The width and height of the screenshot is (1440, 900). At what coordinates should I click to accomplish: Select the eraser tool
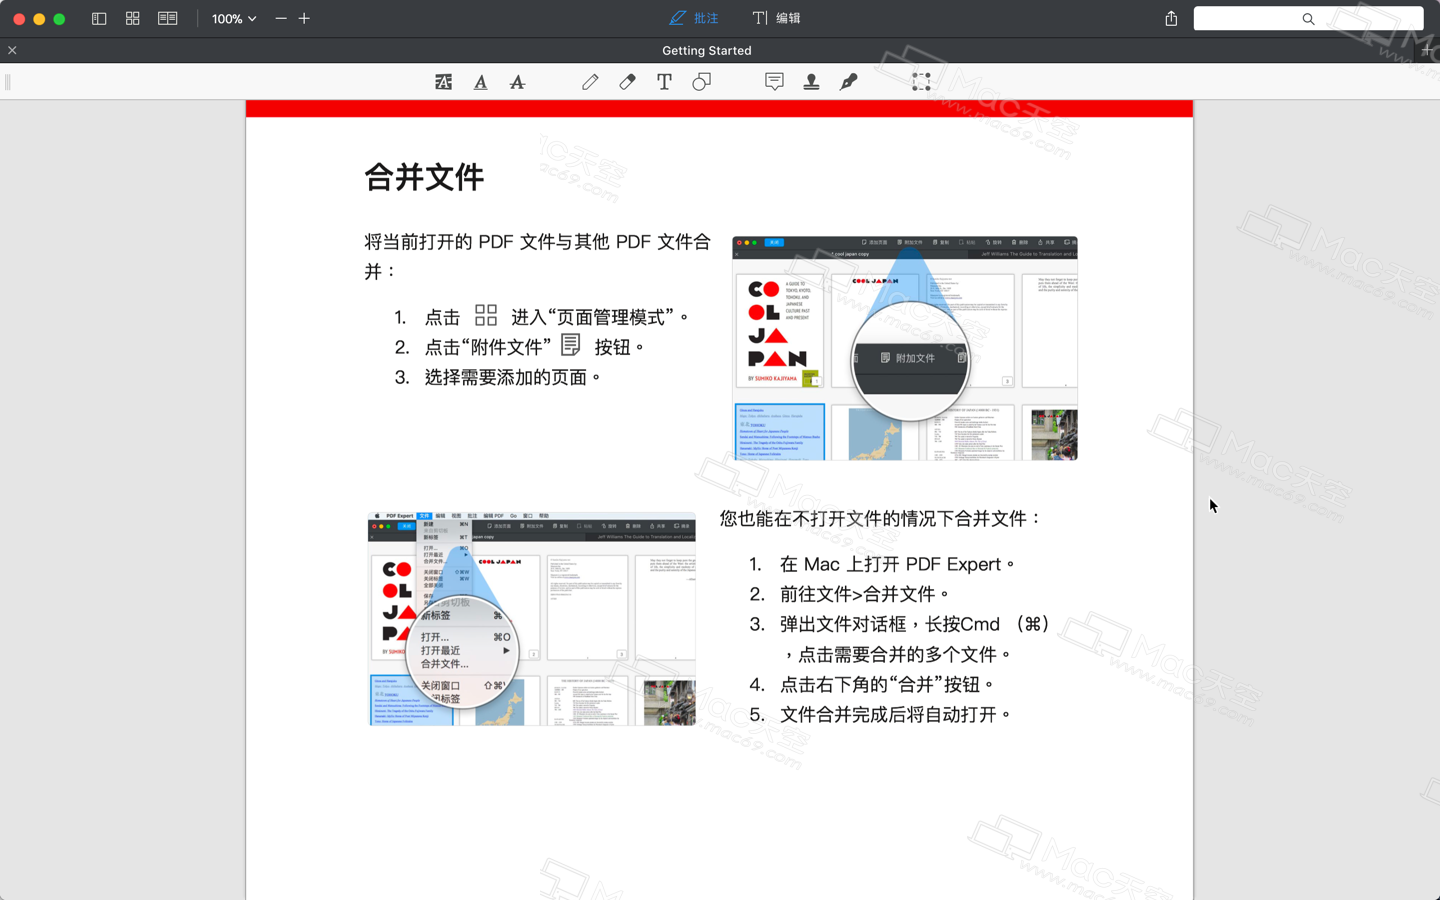click(627, 82)
